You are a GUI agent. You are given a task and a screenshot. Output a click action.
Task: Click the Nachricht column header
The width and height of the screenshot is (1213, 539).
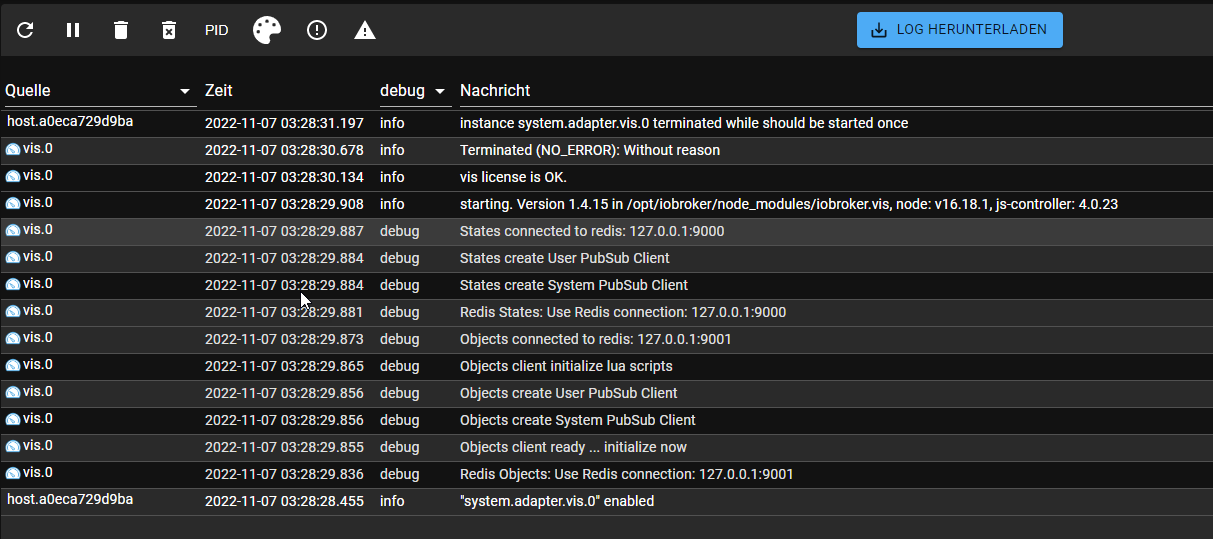click(x=495, y=91)
